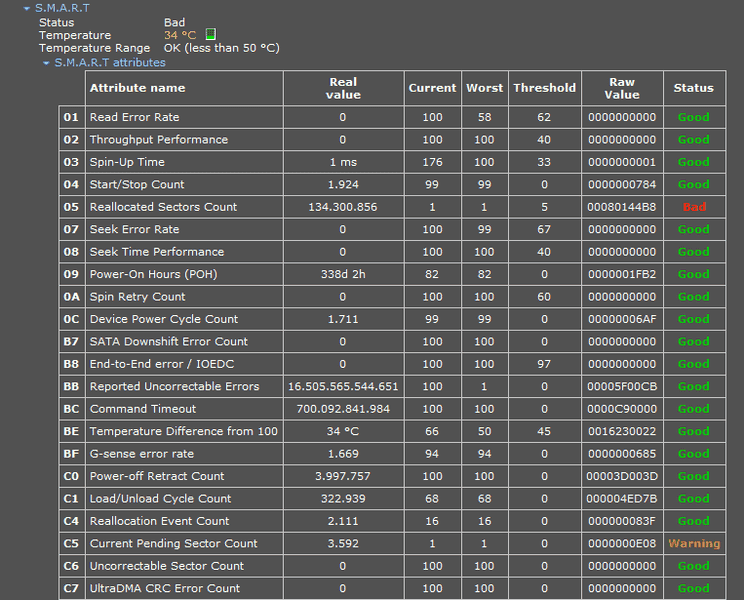The height and width of the screenshot is (600, 744).
Task: Click the orange Warning status cell
Action: point(693,544)
